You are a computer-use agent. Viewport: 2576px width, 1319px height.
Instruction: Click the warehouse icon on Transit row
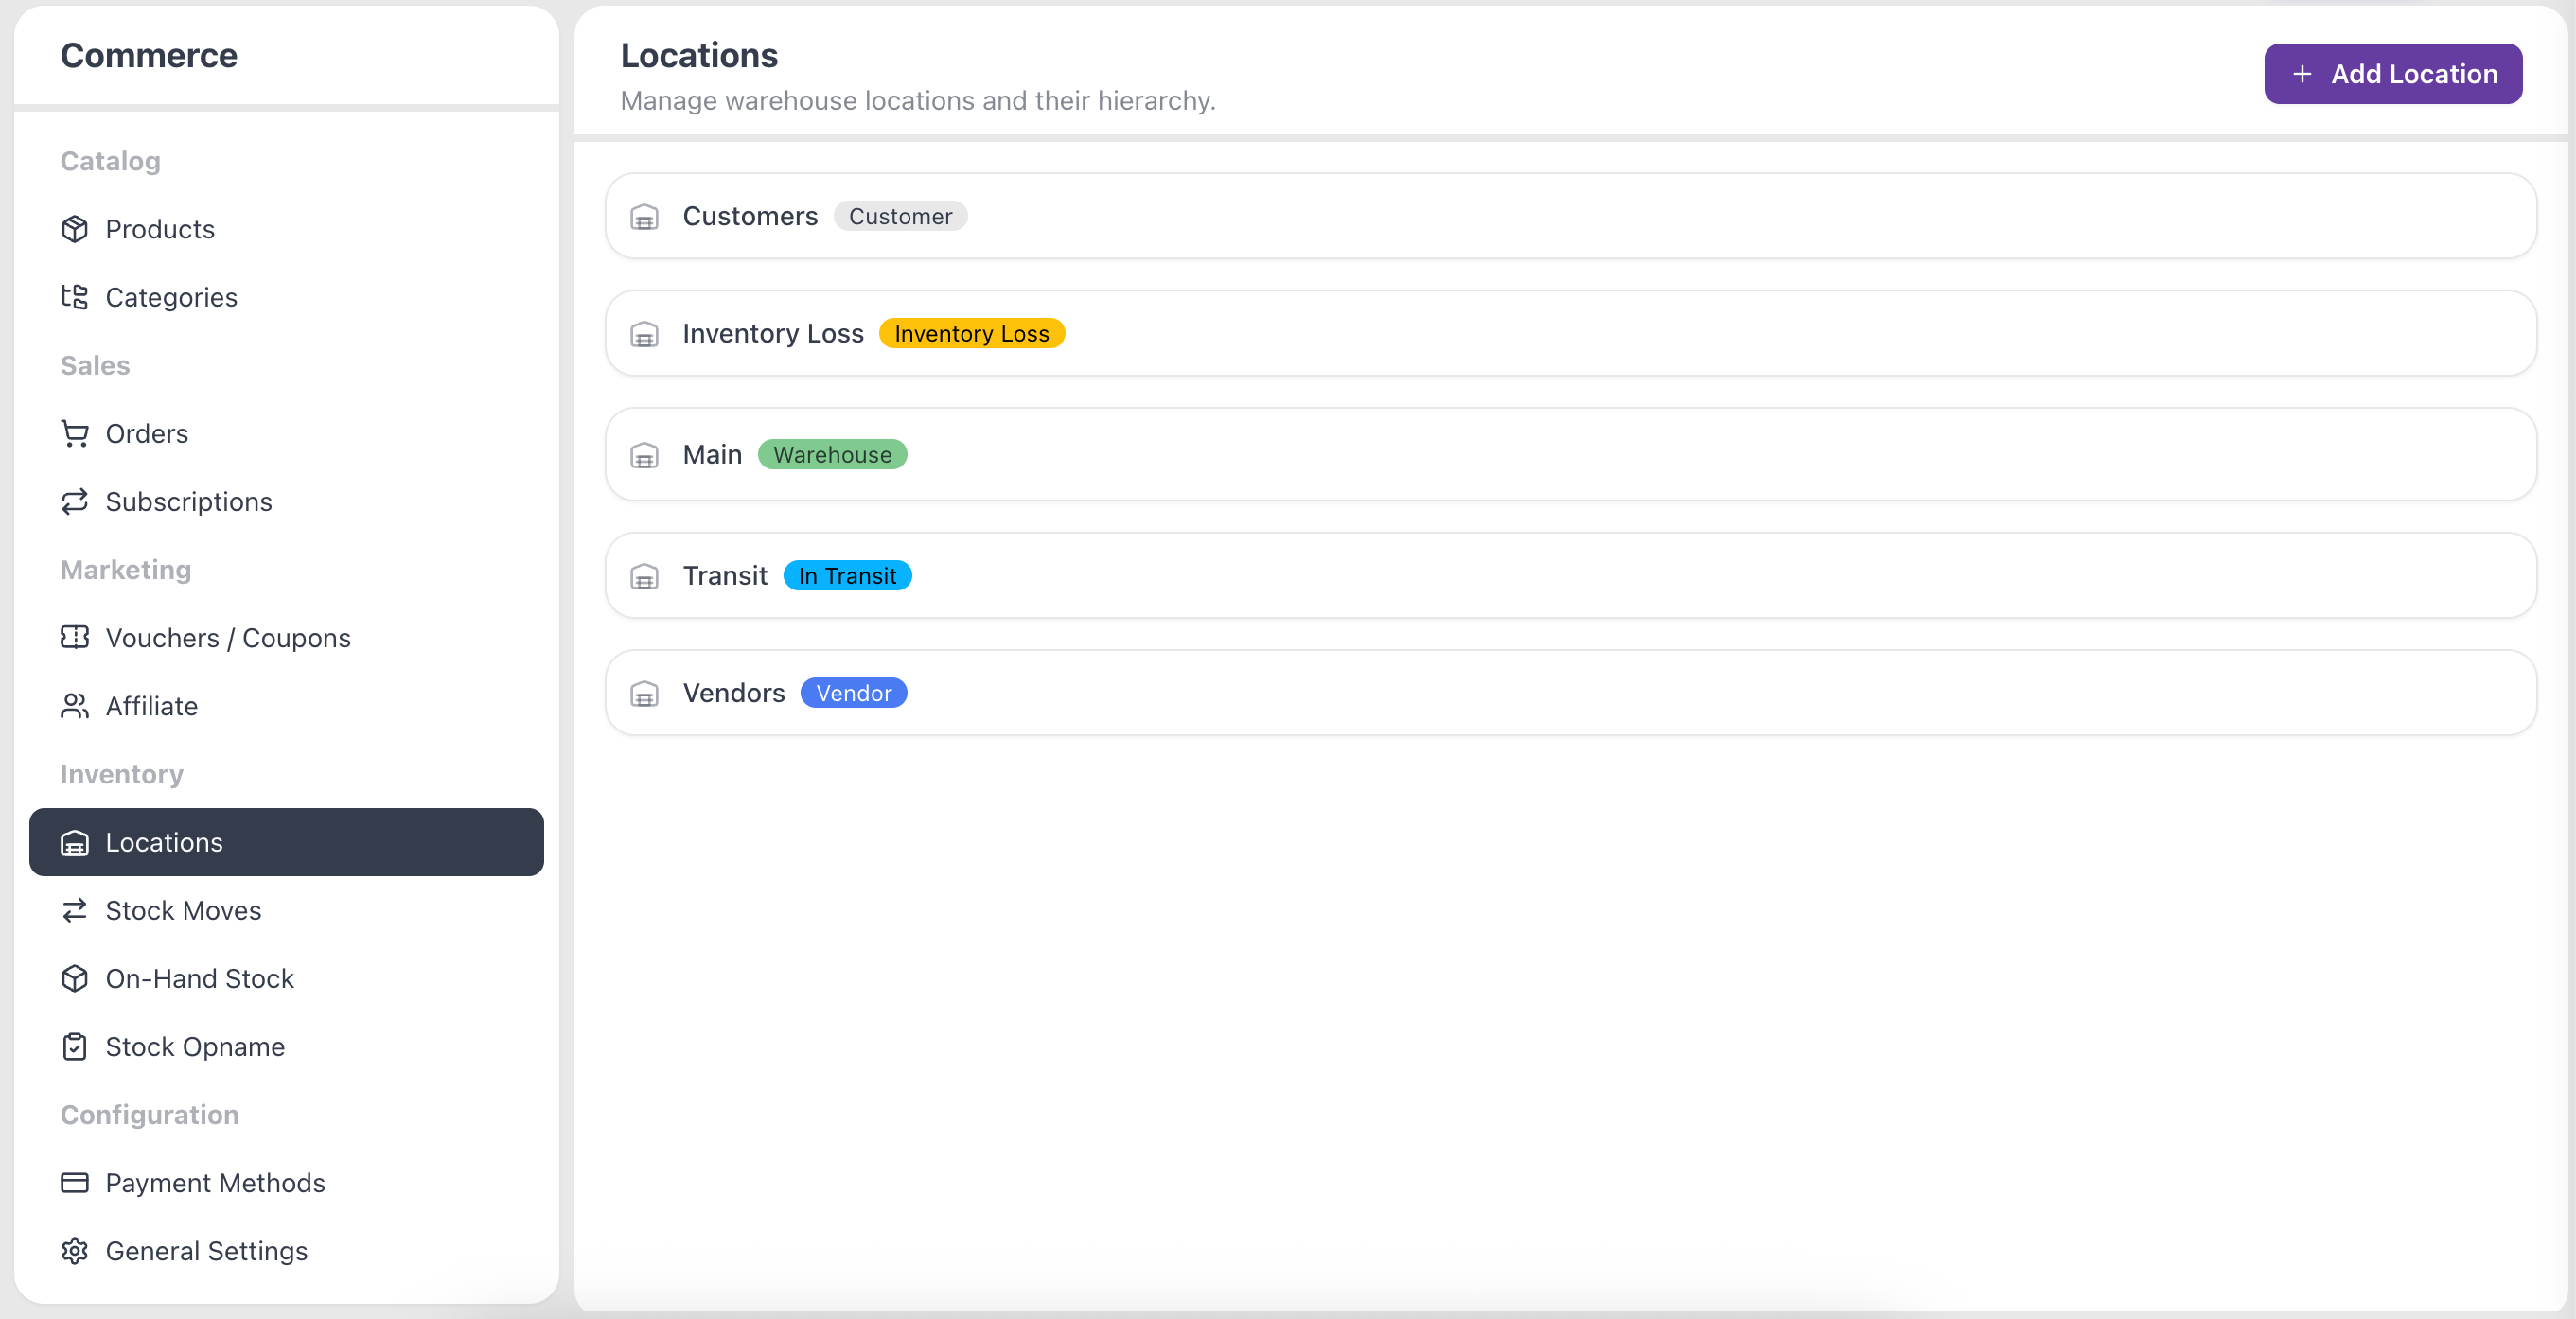(645, 577)
